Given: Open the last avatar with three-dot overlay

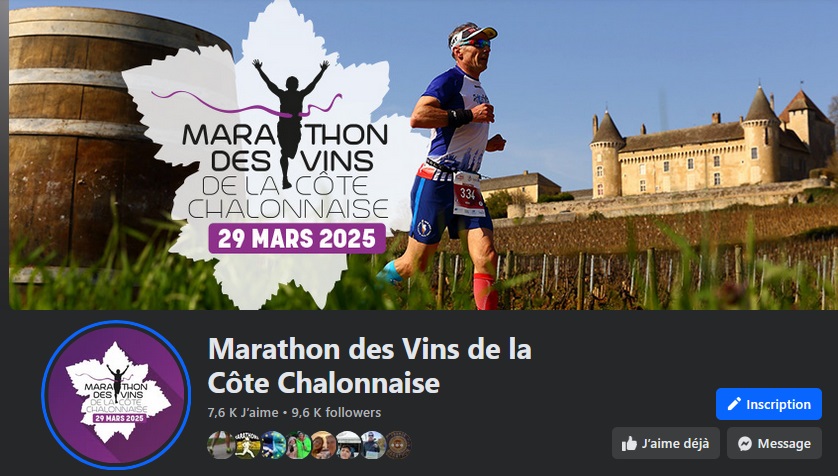Looking at the screenshot, I should pyautogui.click(x=399, y=444).
